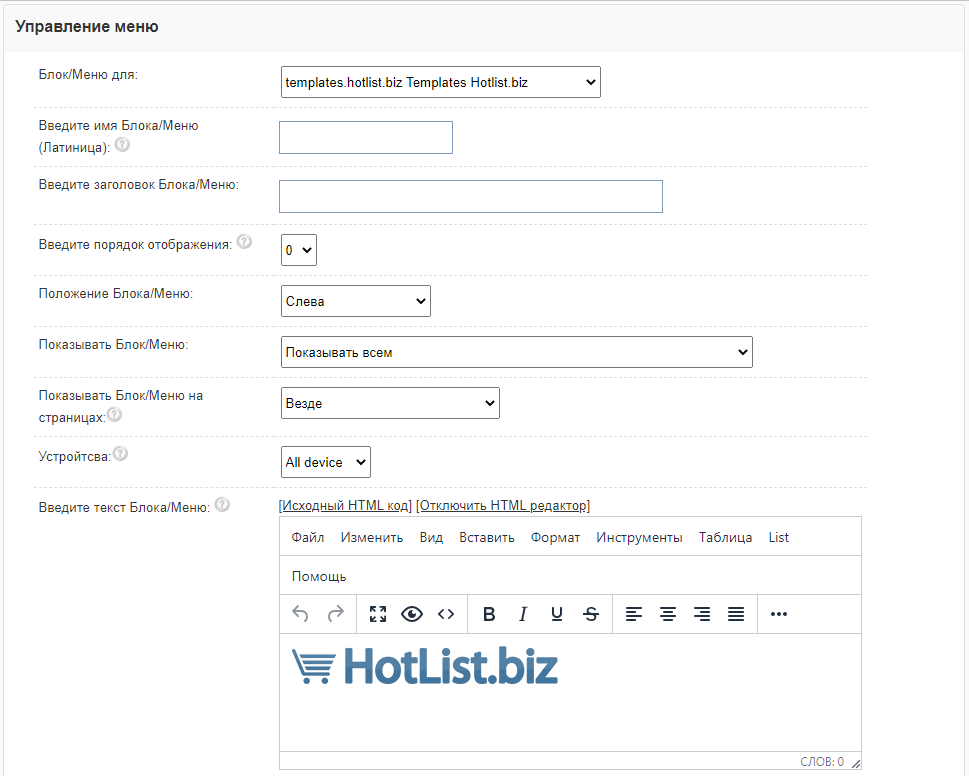The height and width of the screenshot is (776, 969).
Task: Align text to the left
Action: (x=634, y=614)
